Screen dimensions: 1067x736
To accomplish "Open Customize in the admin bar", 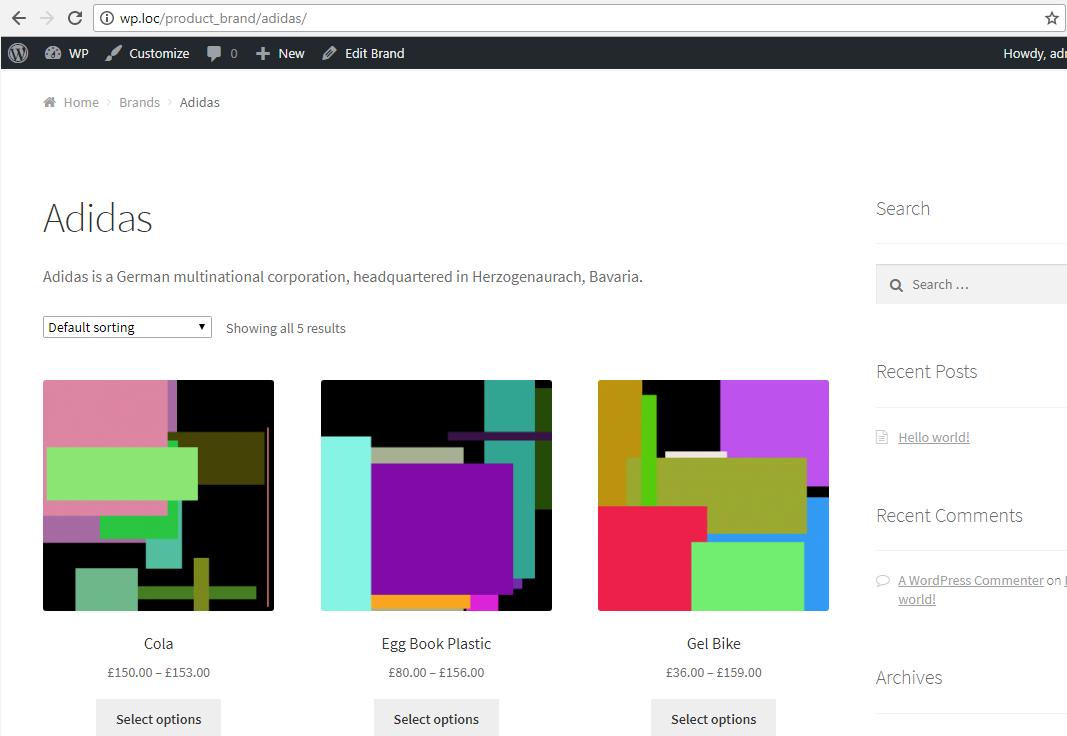I will click(147, 53).
